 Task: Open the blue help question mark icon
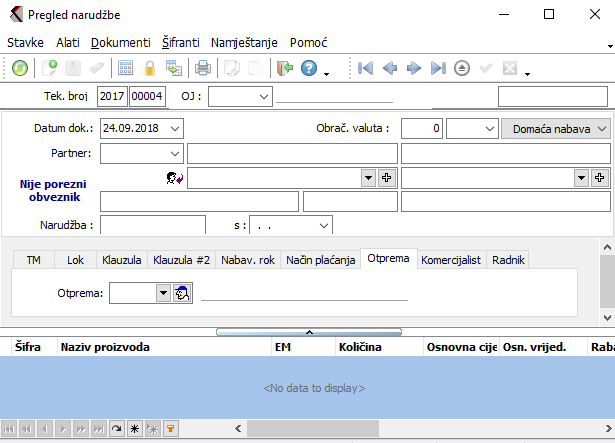tap(309, 68)
